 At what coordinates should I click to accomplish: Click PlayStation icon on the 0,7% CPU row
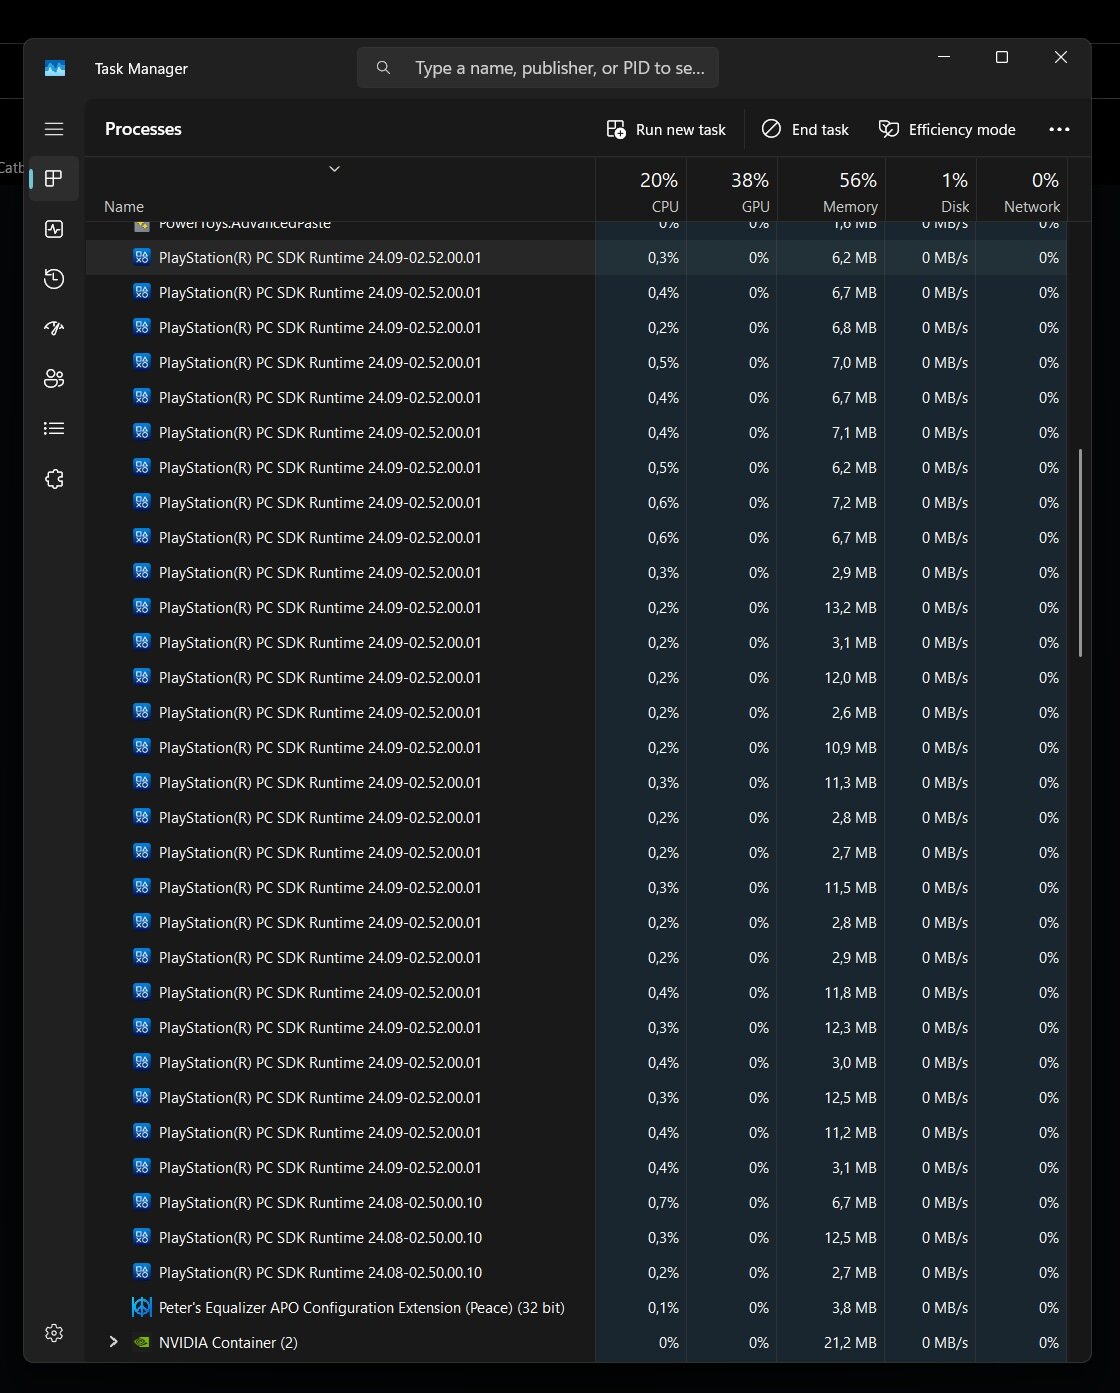pyautogui.click(x=142, y=1202)
